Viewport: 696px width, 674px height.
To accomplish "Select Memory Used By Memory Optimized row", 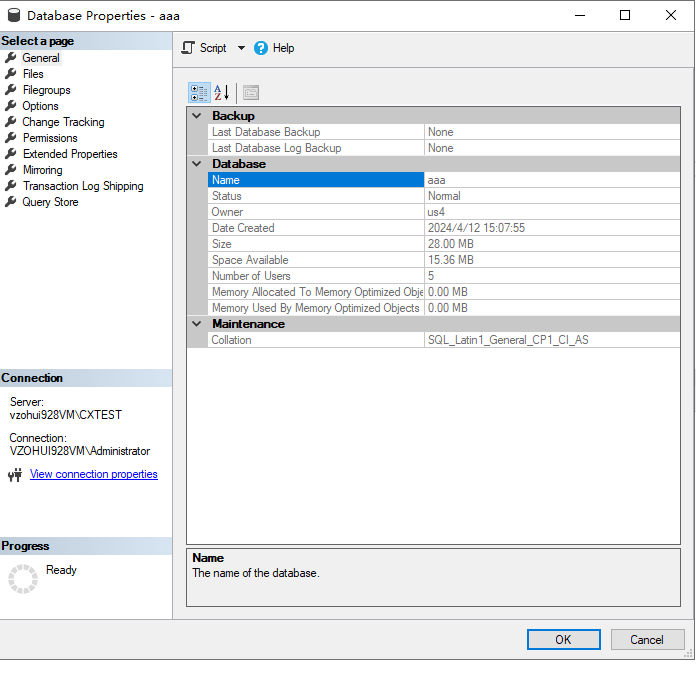I will pos(444,308).
